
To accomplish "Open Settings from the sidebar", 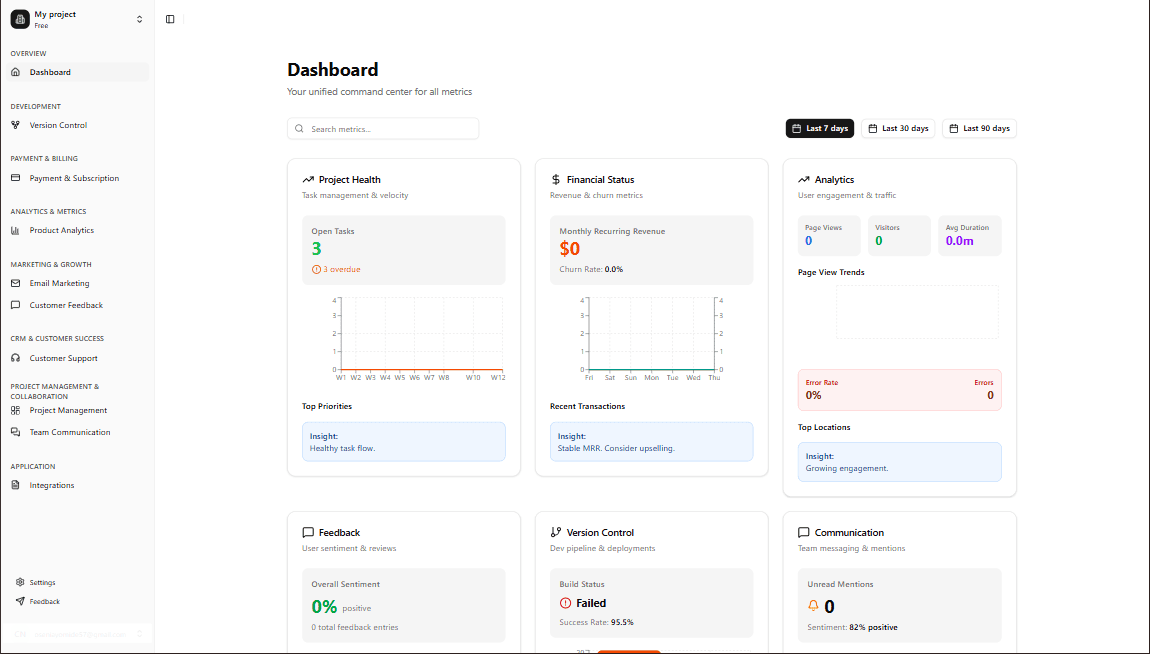I will (x=40, y=581).
